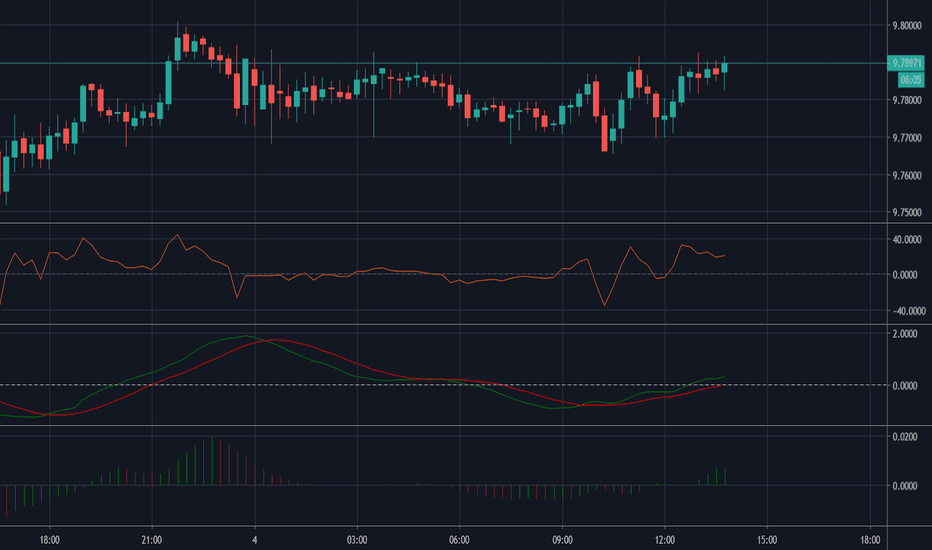932x550 pixels.
Task: Click the 18:00 time label at left
Action: pos(49,540)
